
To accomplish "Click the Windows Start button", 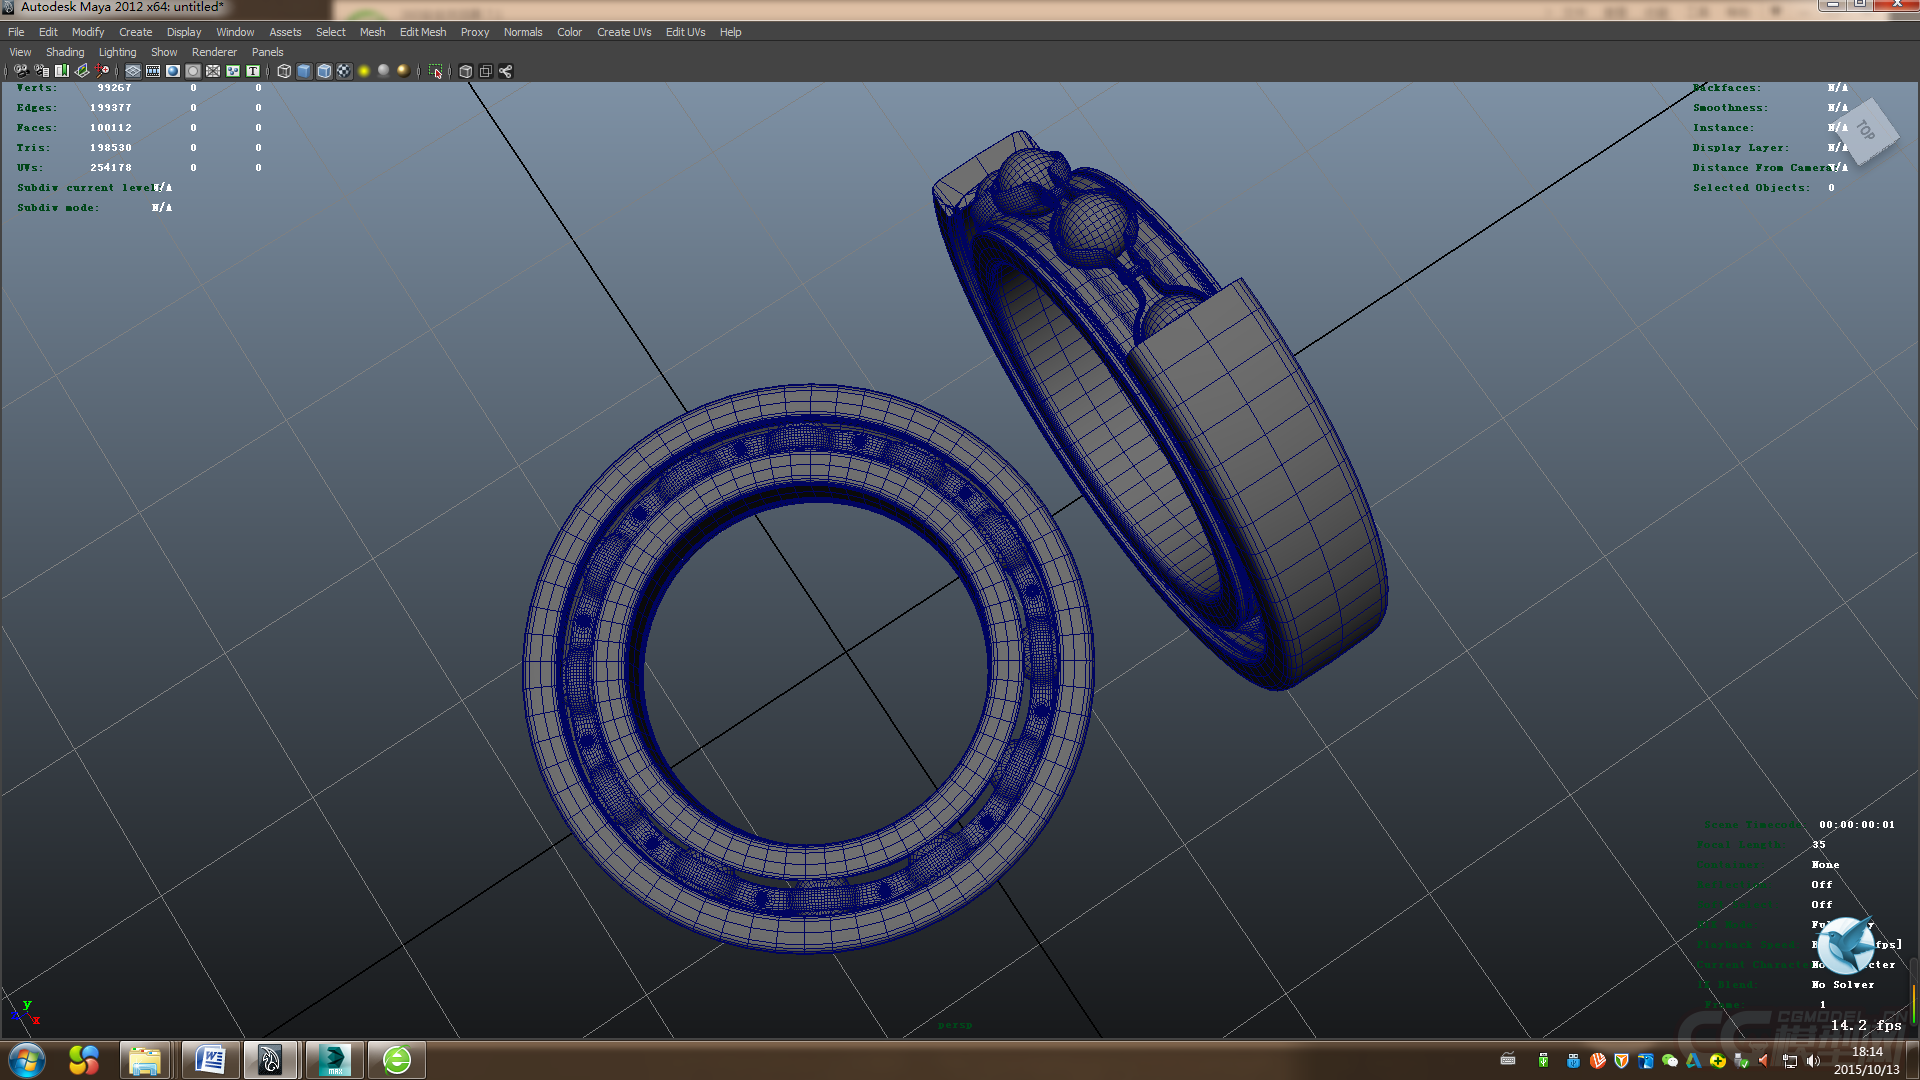I will click(x=27, y=1060).
